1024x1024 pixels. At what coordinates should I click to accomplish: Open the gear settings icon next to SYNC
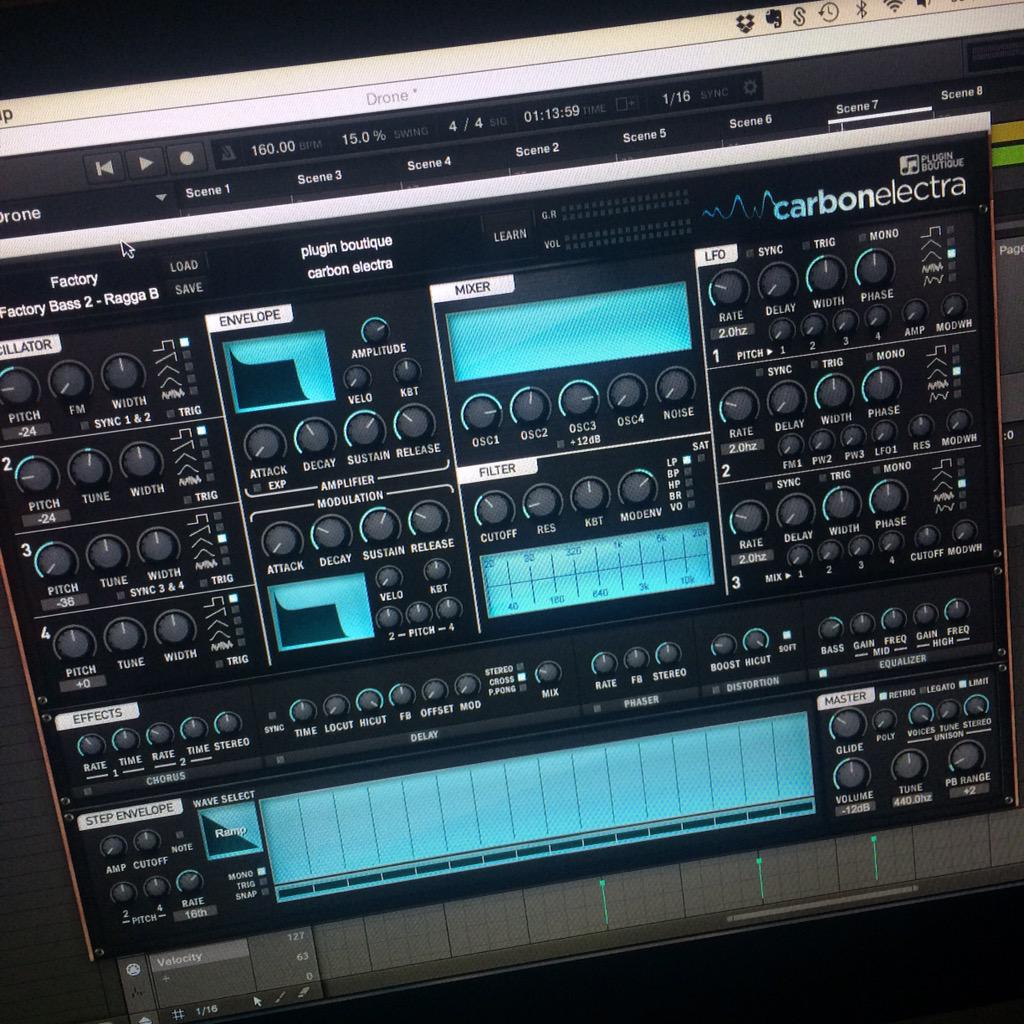[x=750, y=87]
